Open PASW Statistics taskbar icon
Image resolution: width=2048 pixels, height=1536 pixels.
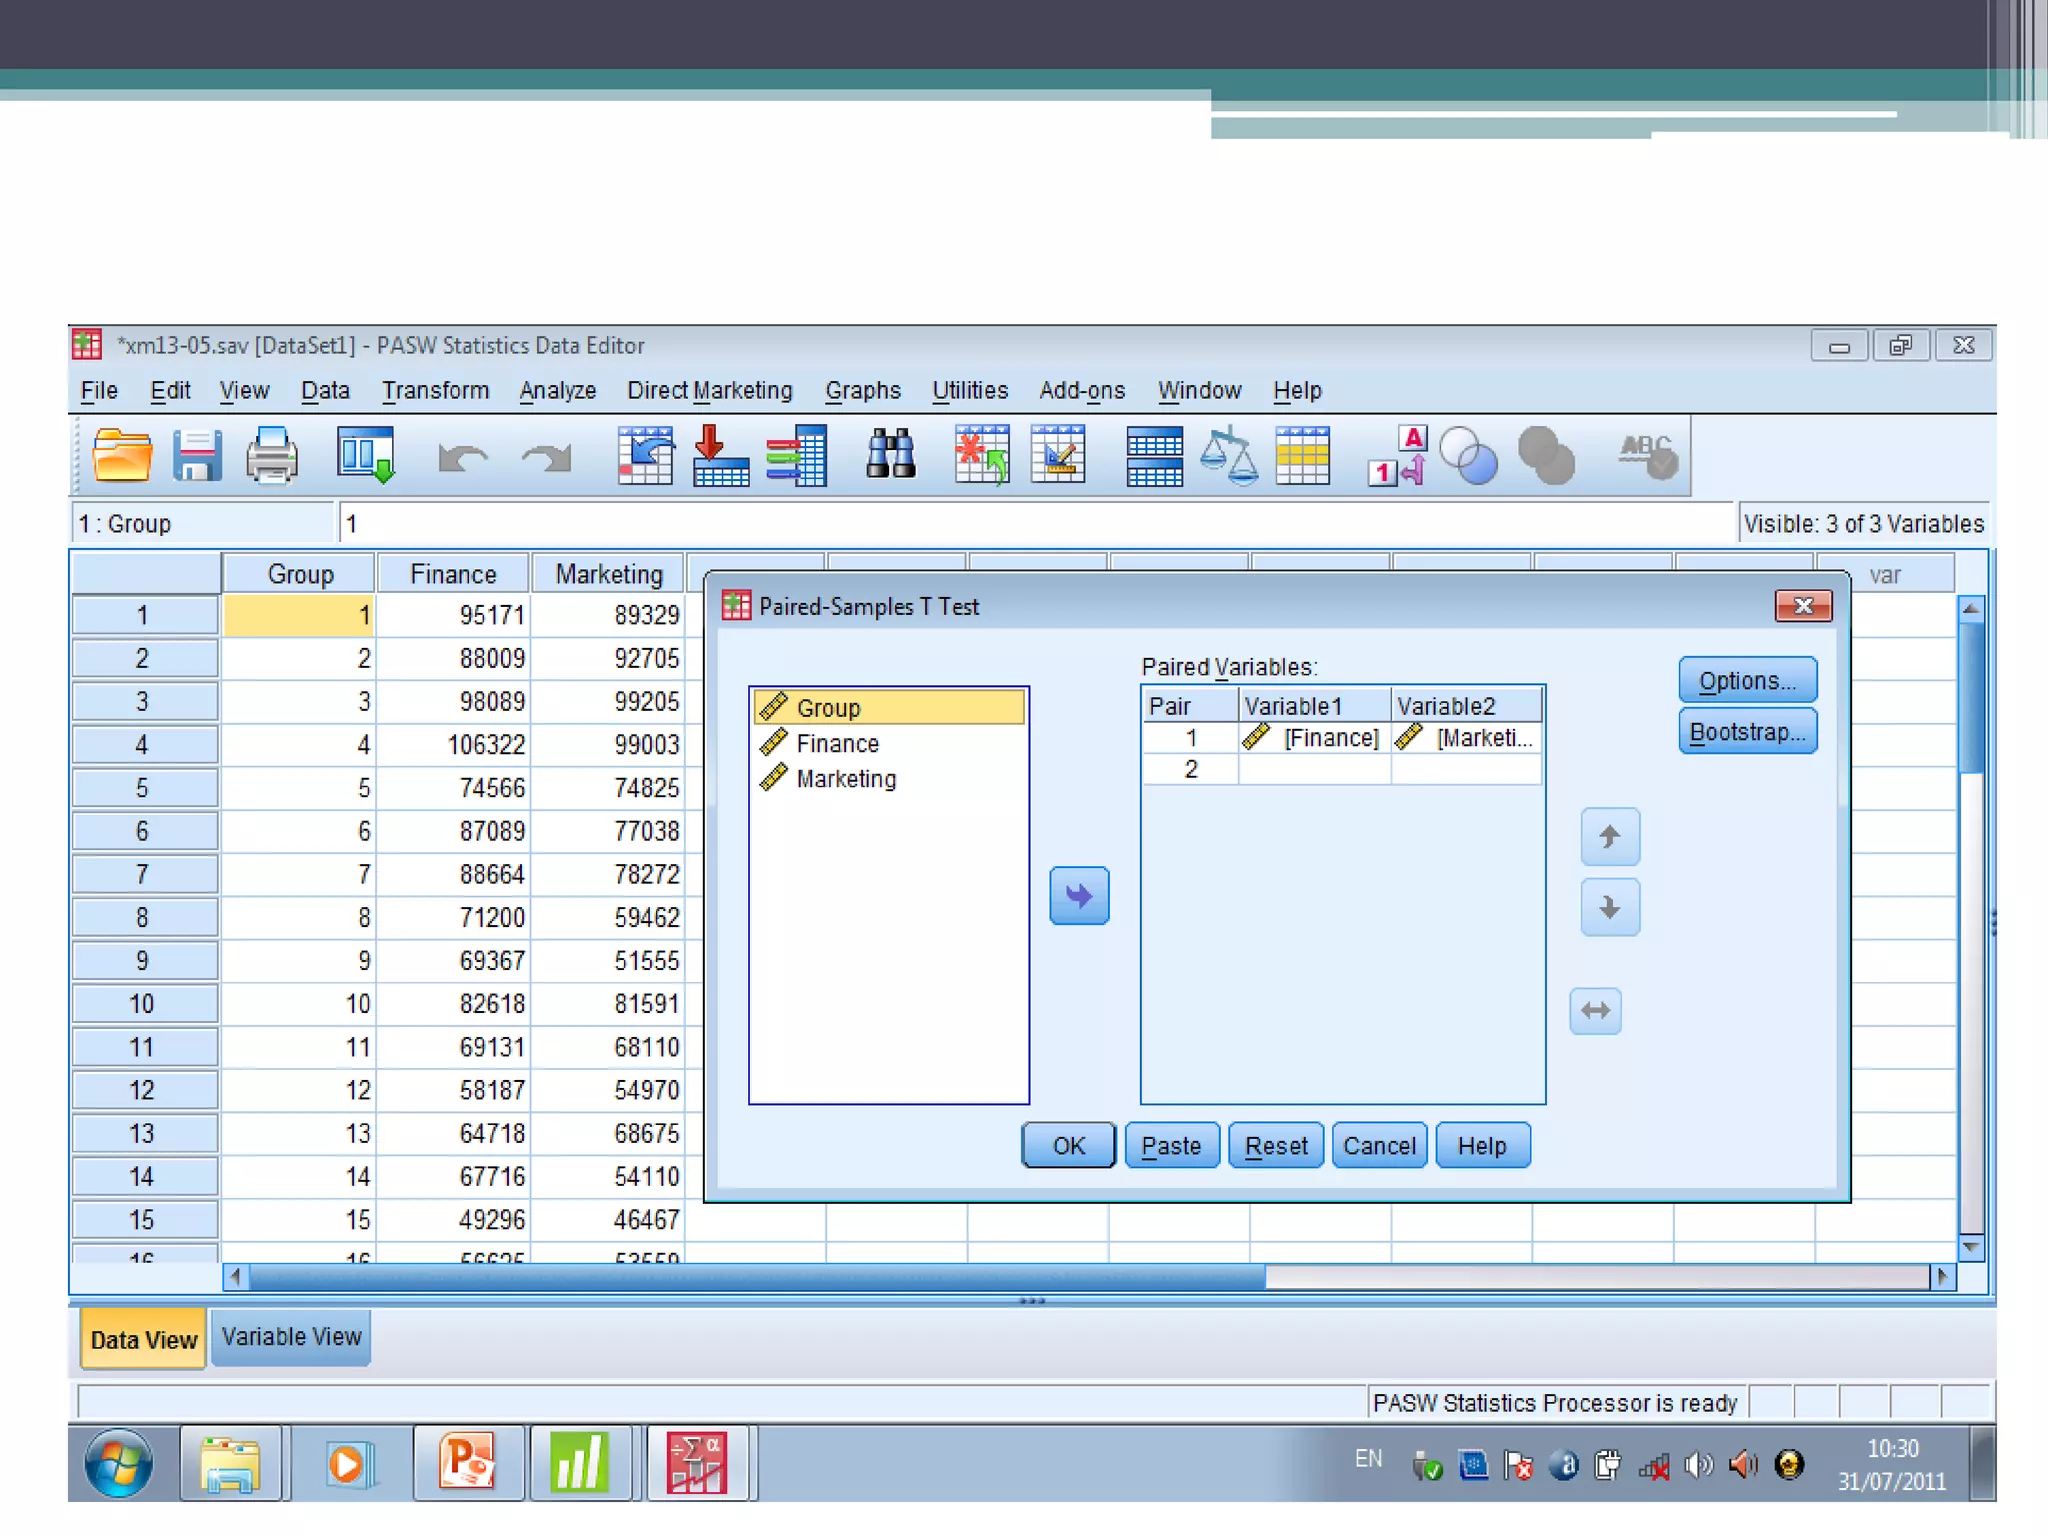[x=700, y=1464]
